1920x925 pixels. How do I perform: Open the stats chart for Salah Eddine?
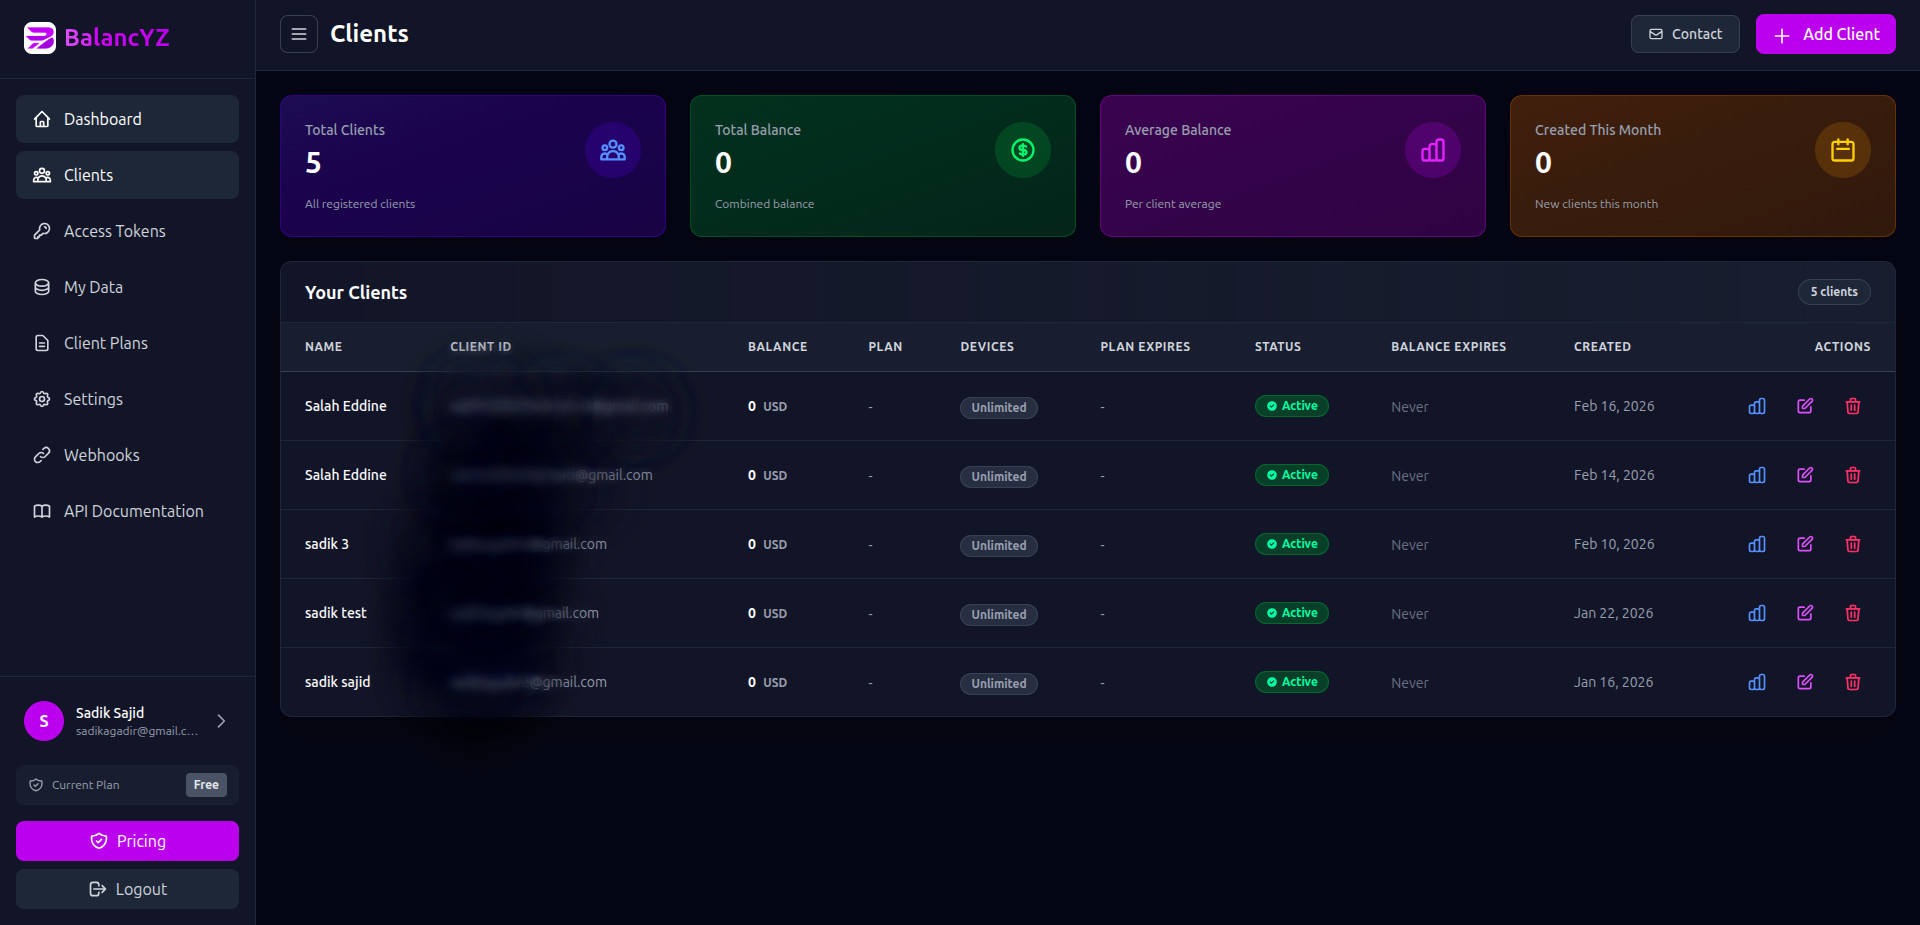(x=1757, y=406)
